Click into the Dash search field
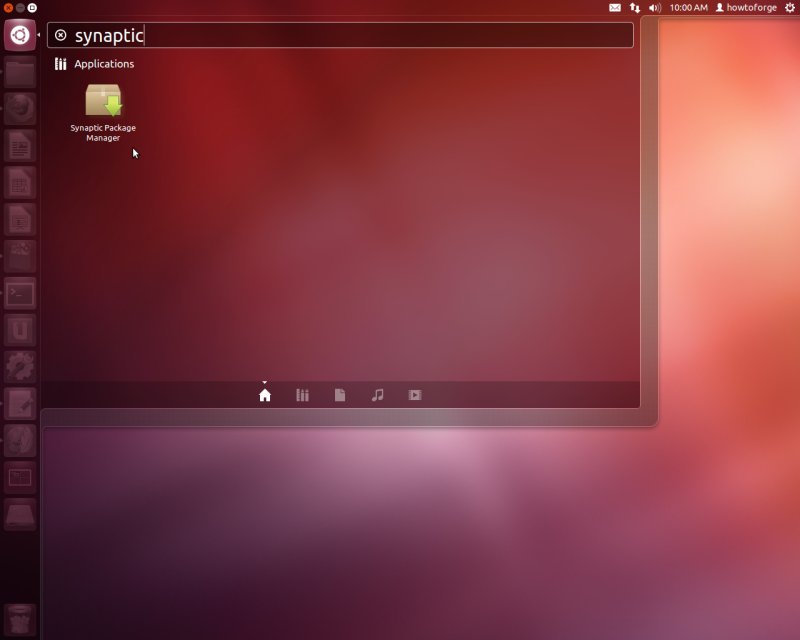800x640 pixels. (340, 35)
